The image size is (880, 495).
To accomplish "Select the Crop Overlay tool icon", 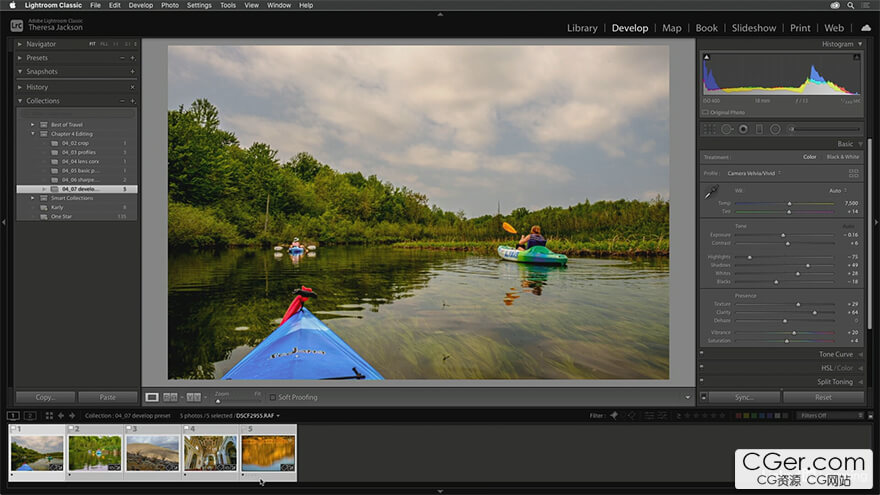I will [709, 128].
